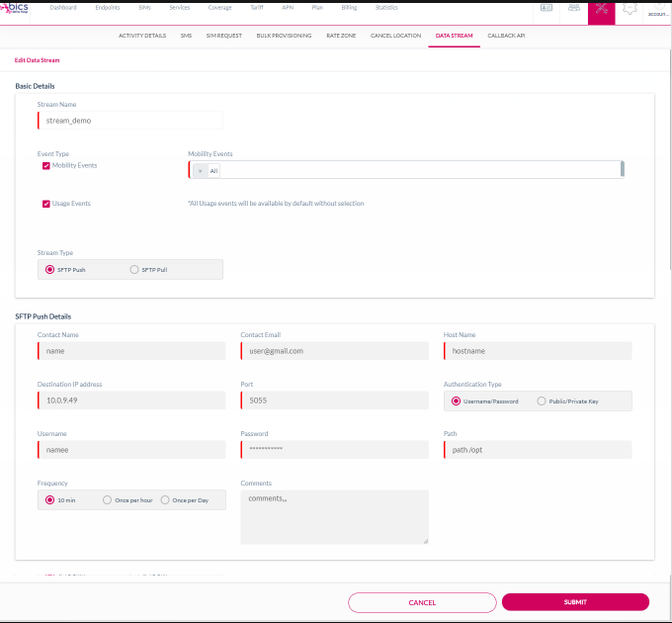
Task: Open the users group icon in header
Action: point(574,7)
